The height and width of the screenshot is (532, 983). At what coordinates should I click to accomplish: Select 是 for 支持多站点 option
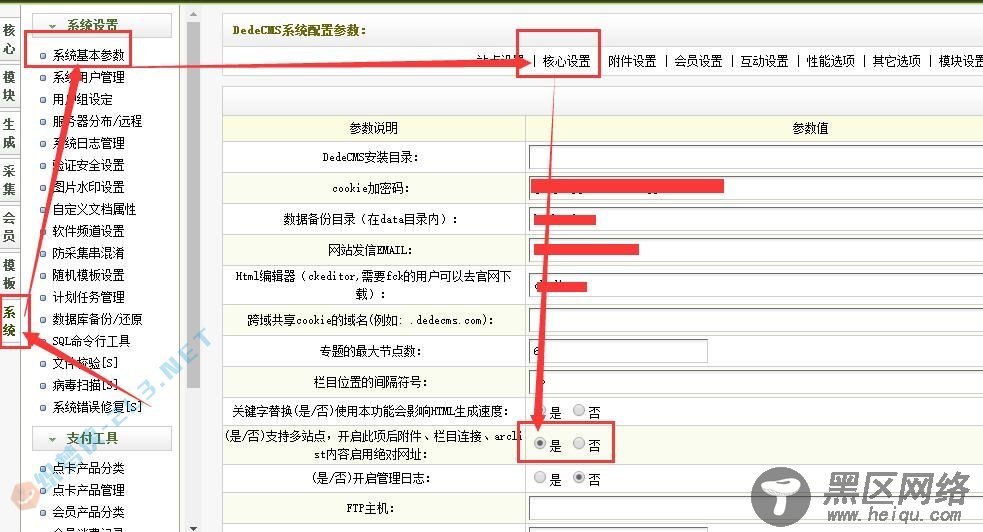[540, 443]
